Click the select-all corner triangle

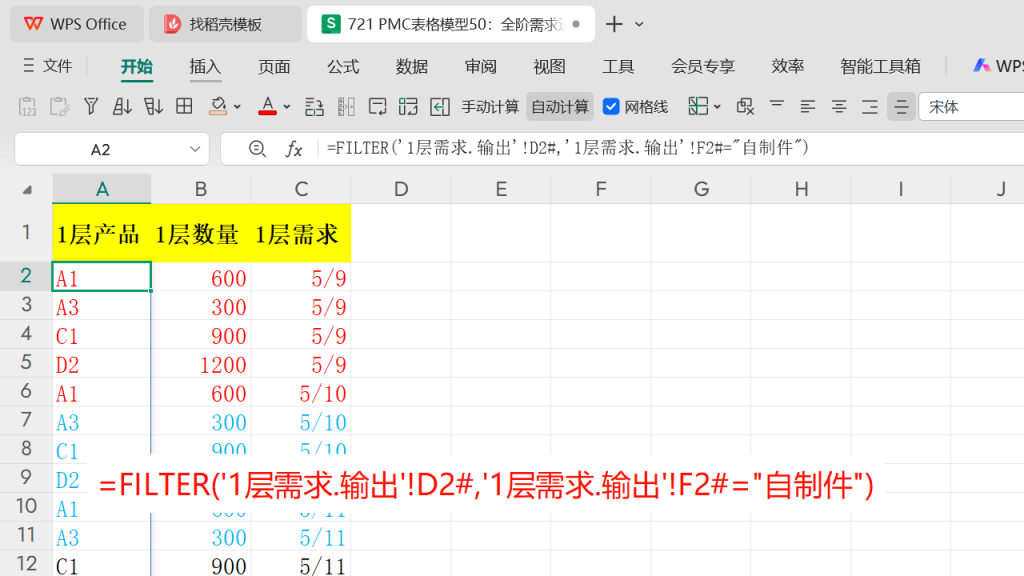(27, 189)
